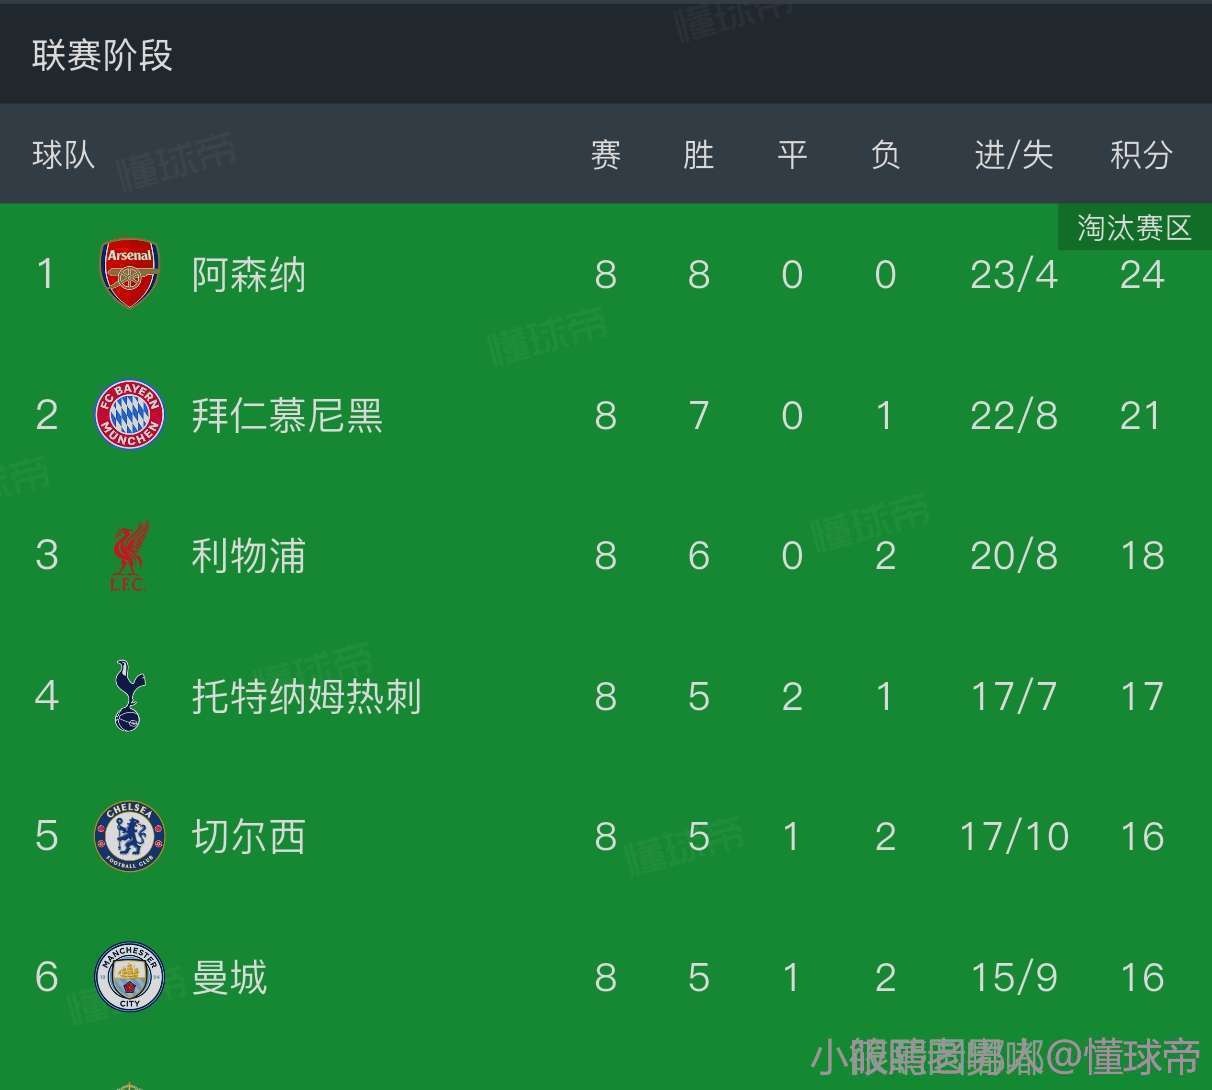Click the 淘汰赛区 zone label

tap(1134, 228)
